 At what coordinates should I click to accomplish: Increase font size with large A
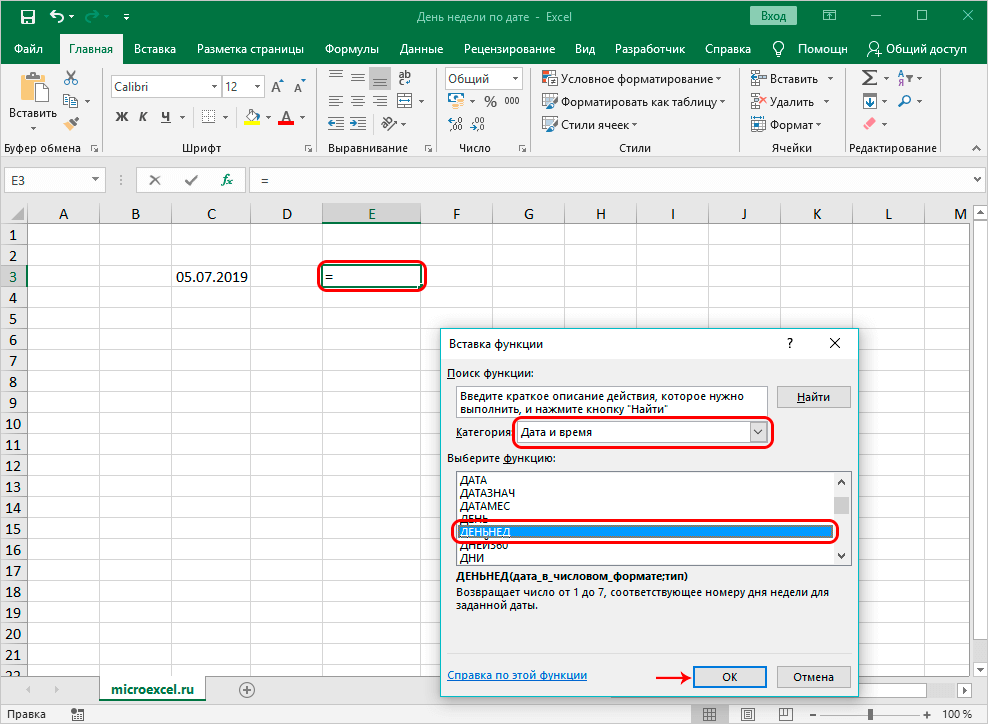coord(277,86)
